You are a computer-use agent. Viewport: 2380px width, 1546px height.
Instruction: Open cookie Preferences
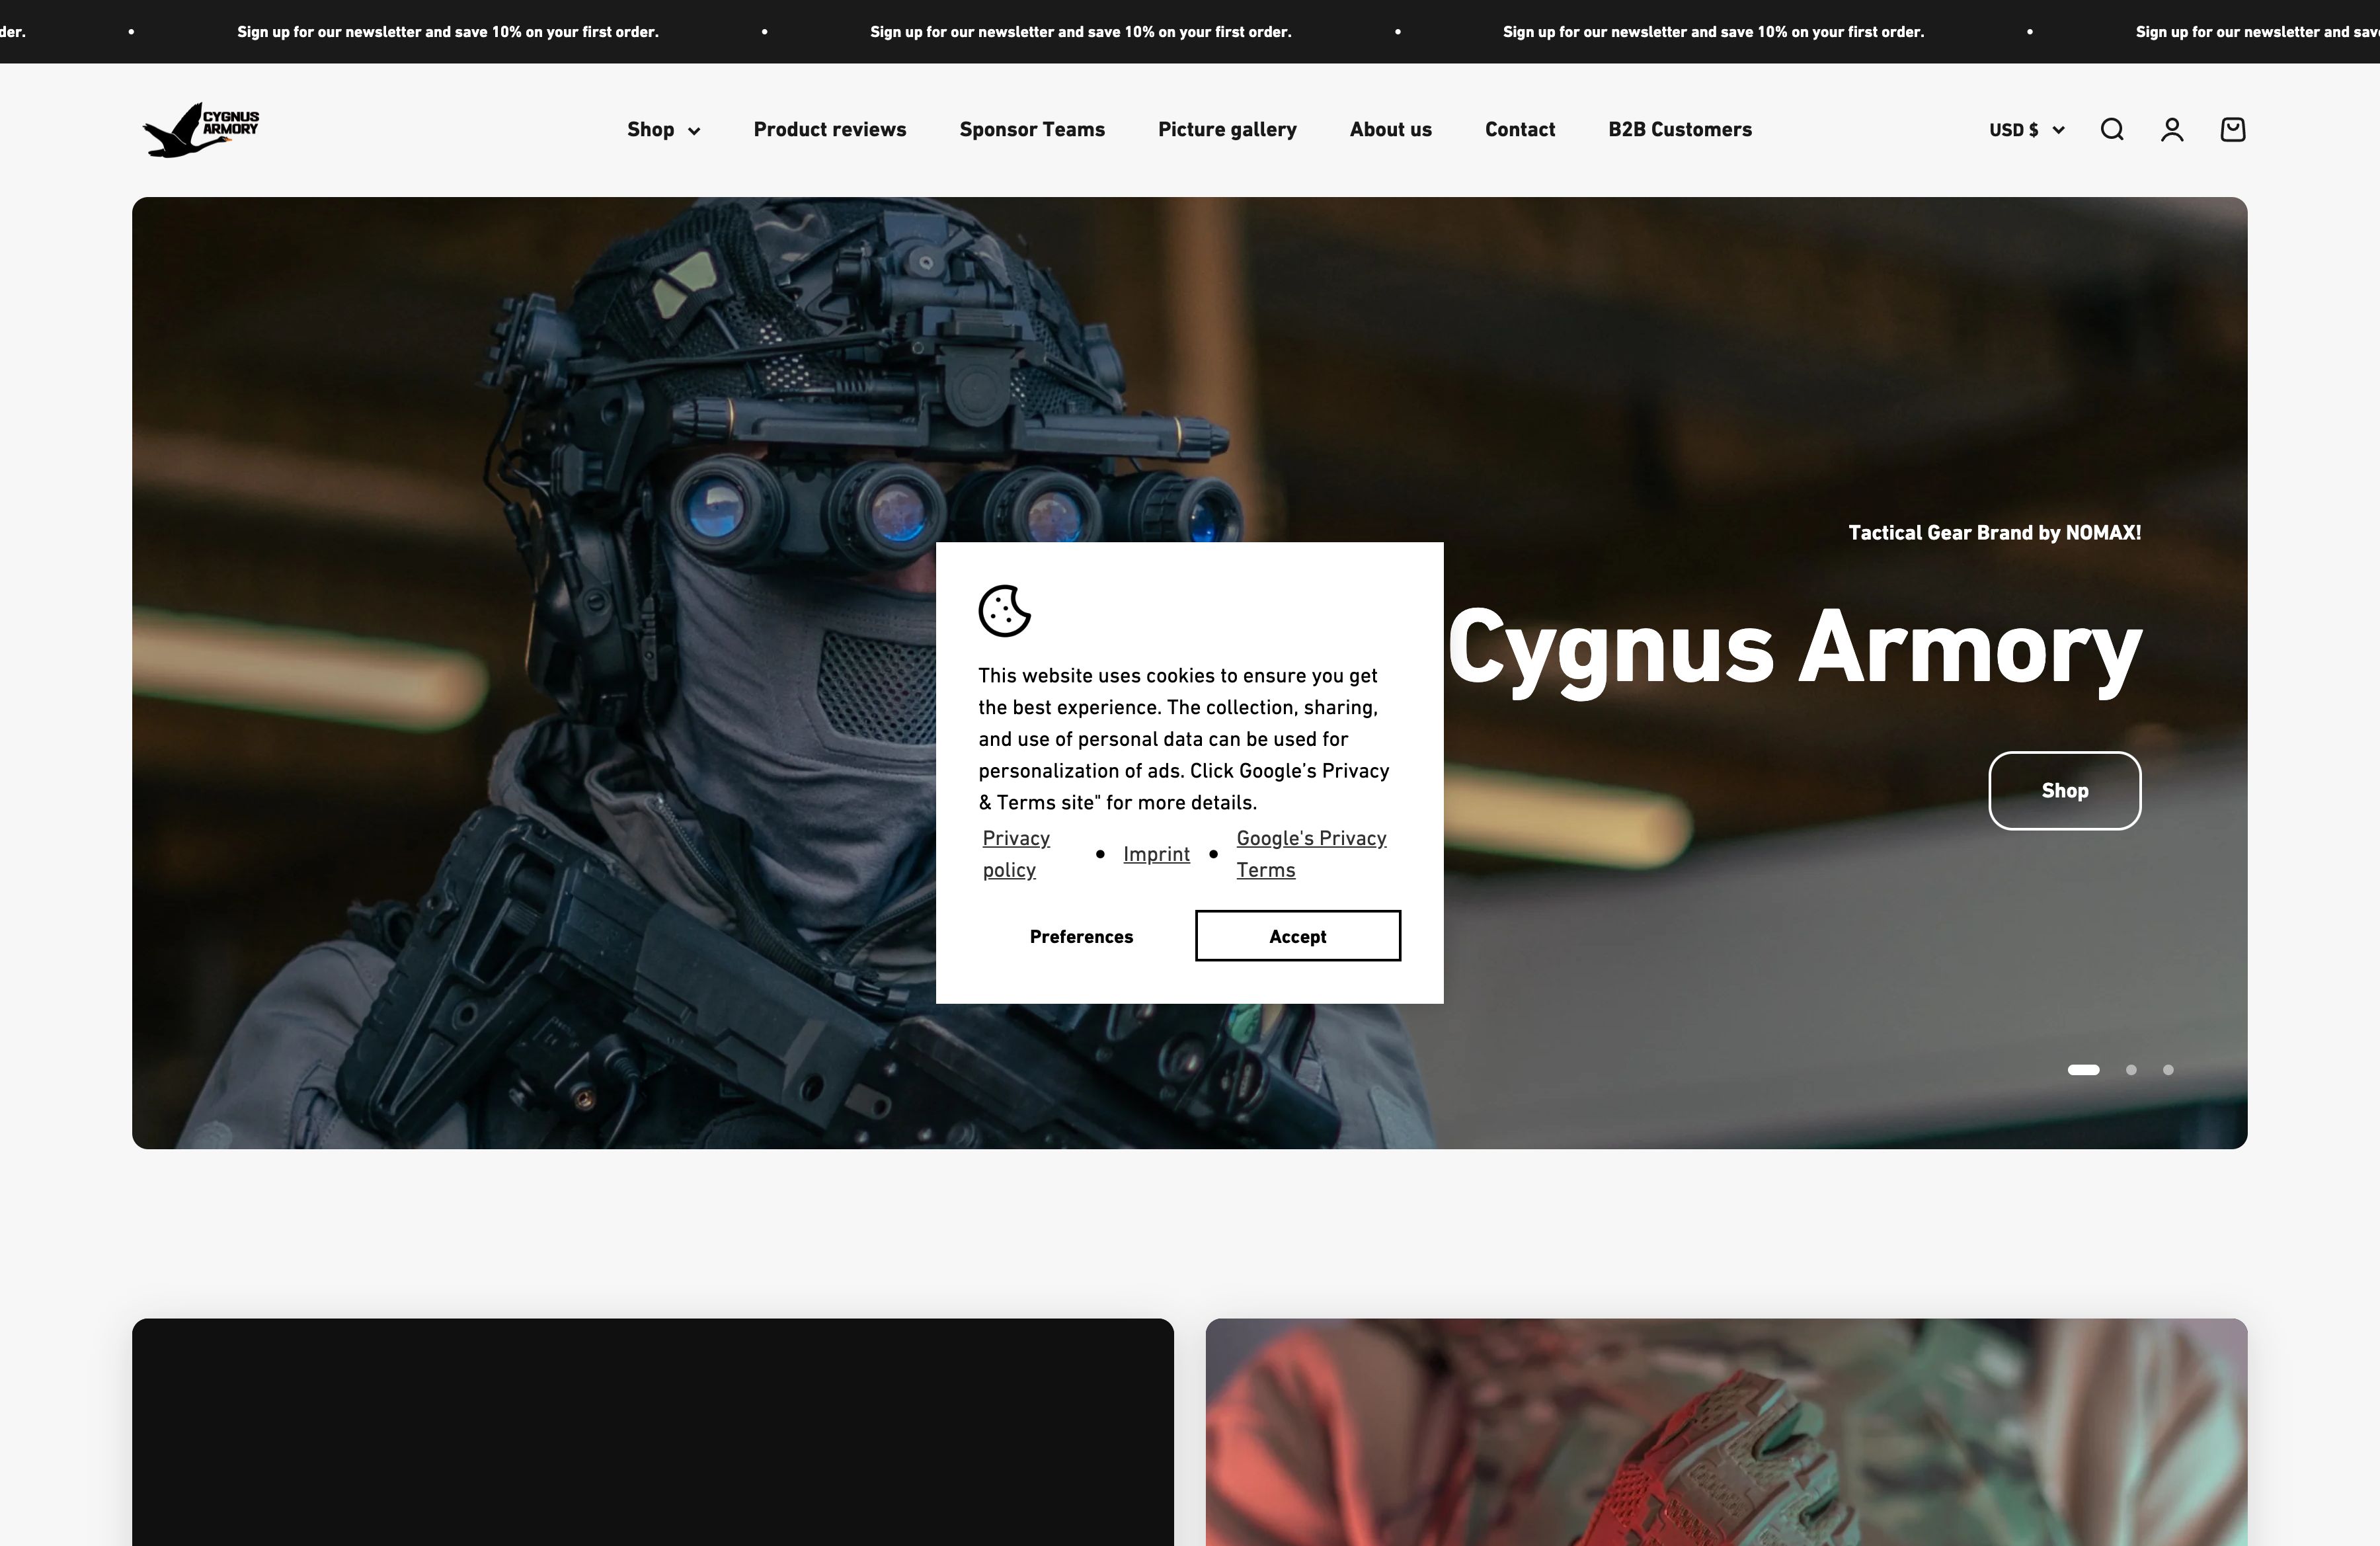(x=1081, y=936)
